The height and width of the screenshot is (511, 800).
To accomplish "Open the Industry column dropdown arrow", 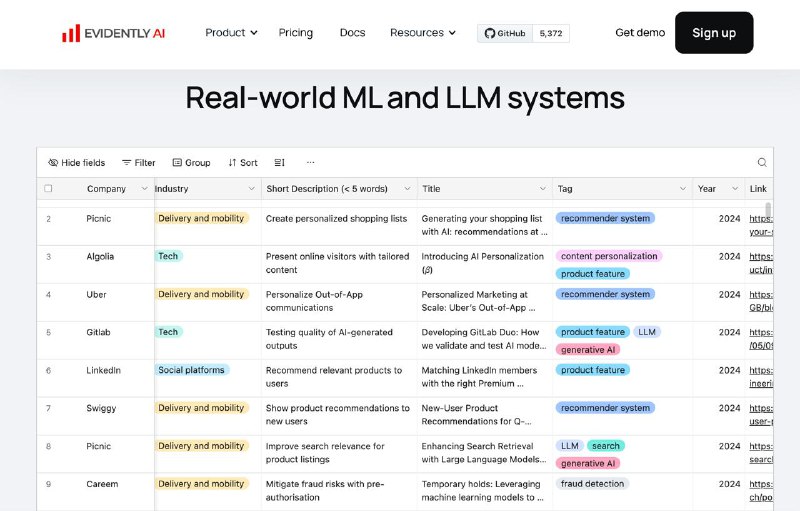I will click(252, 189).
